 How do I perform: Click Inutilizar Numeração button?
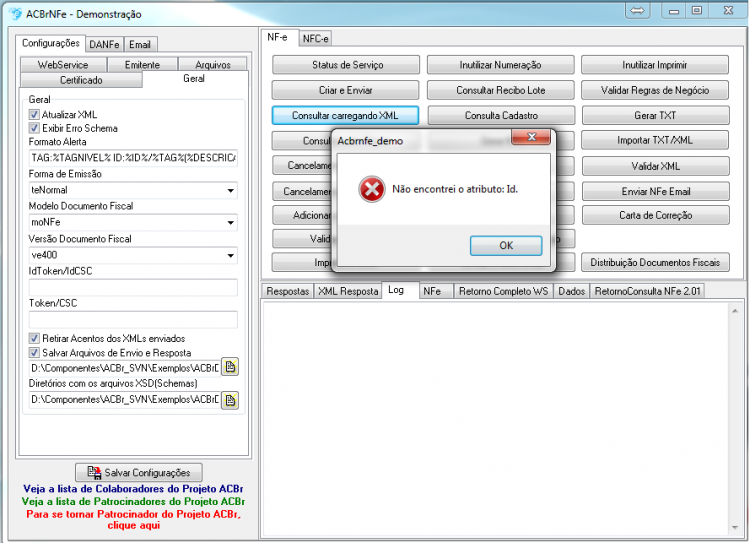(x=500, y=65)
